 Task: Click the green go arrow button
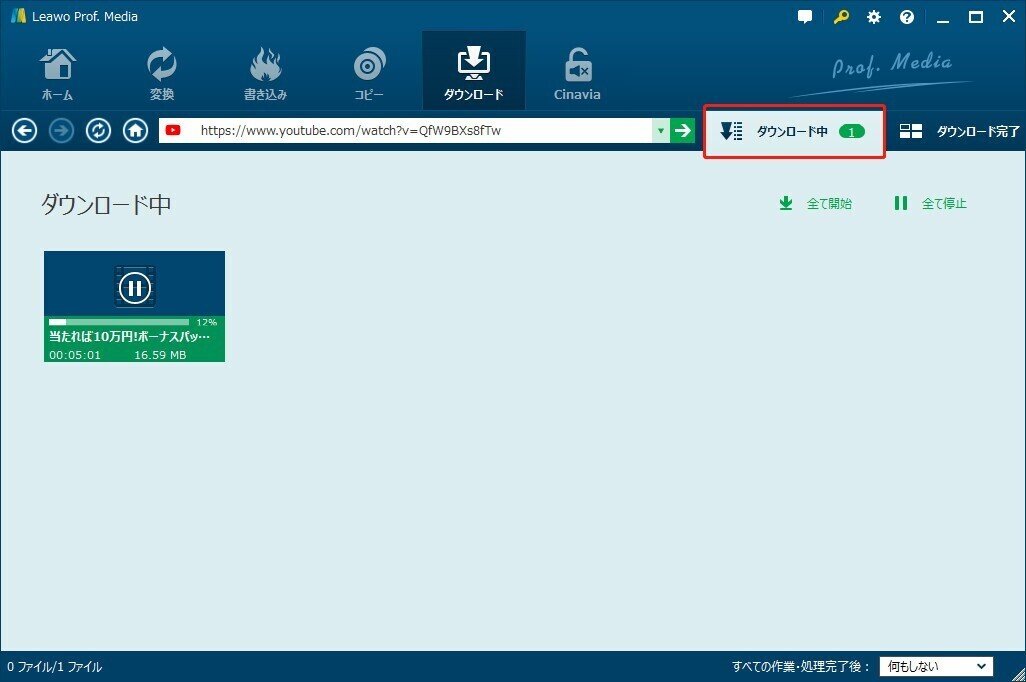(x=682, y=130)
